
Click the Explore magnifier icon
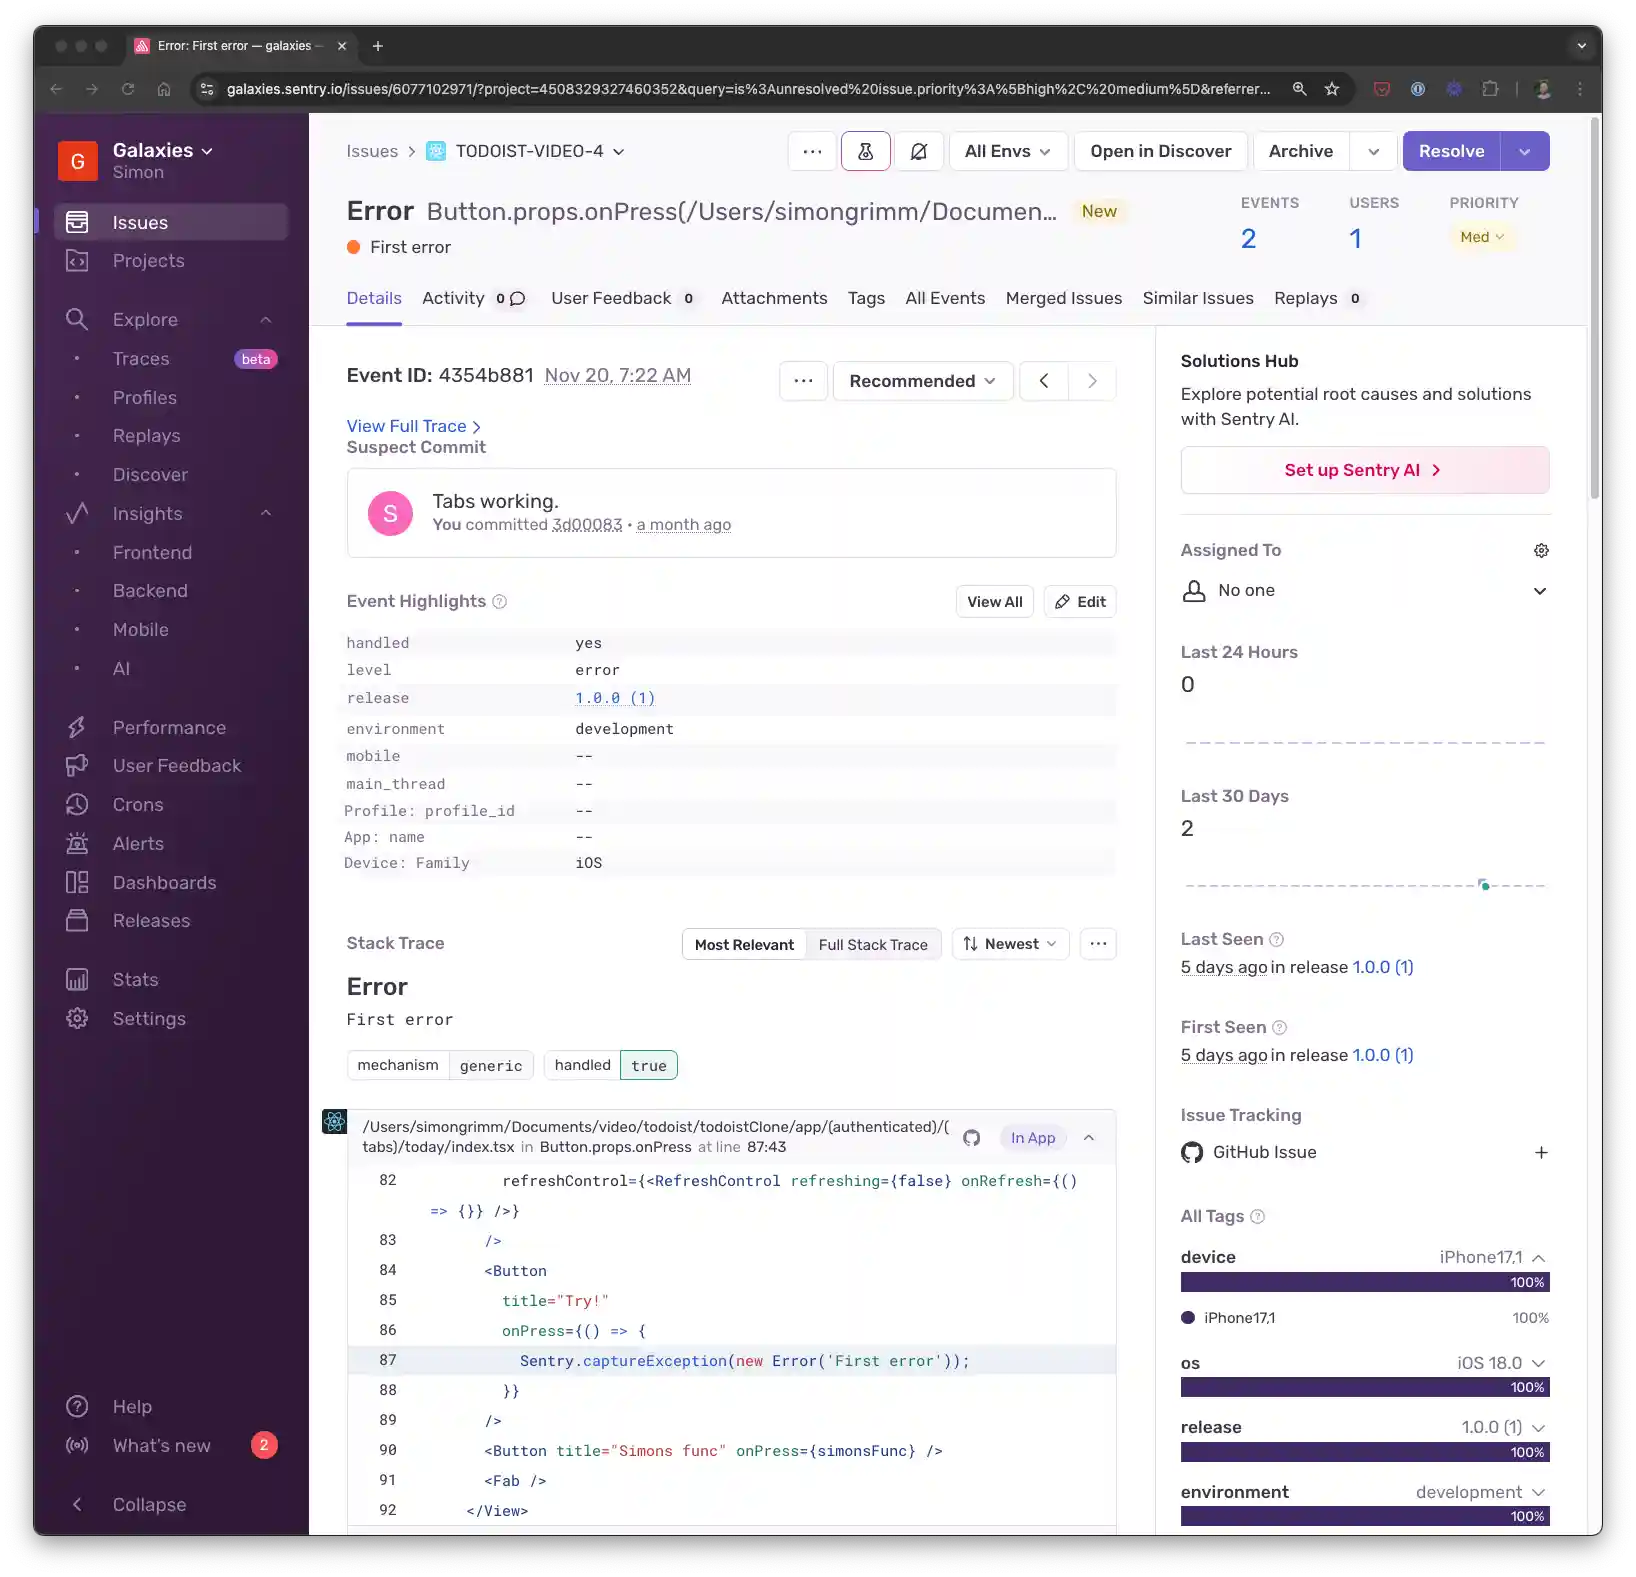point(77,320)
